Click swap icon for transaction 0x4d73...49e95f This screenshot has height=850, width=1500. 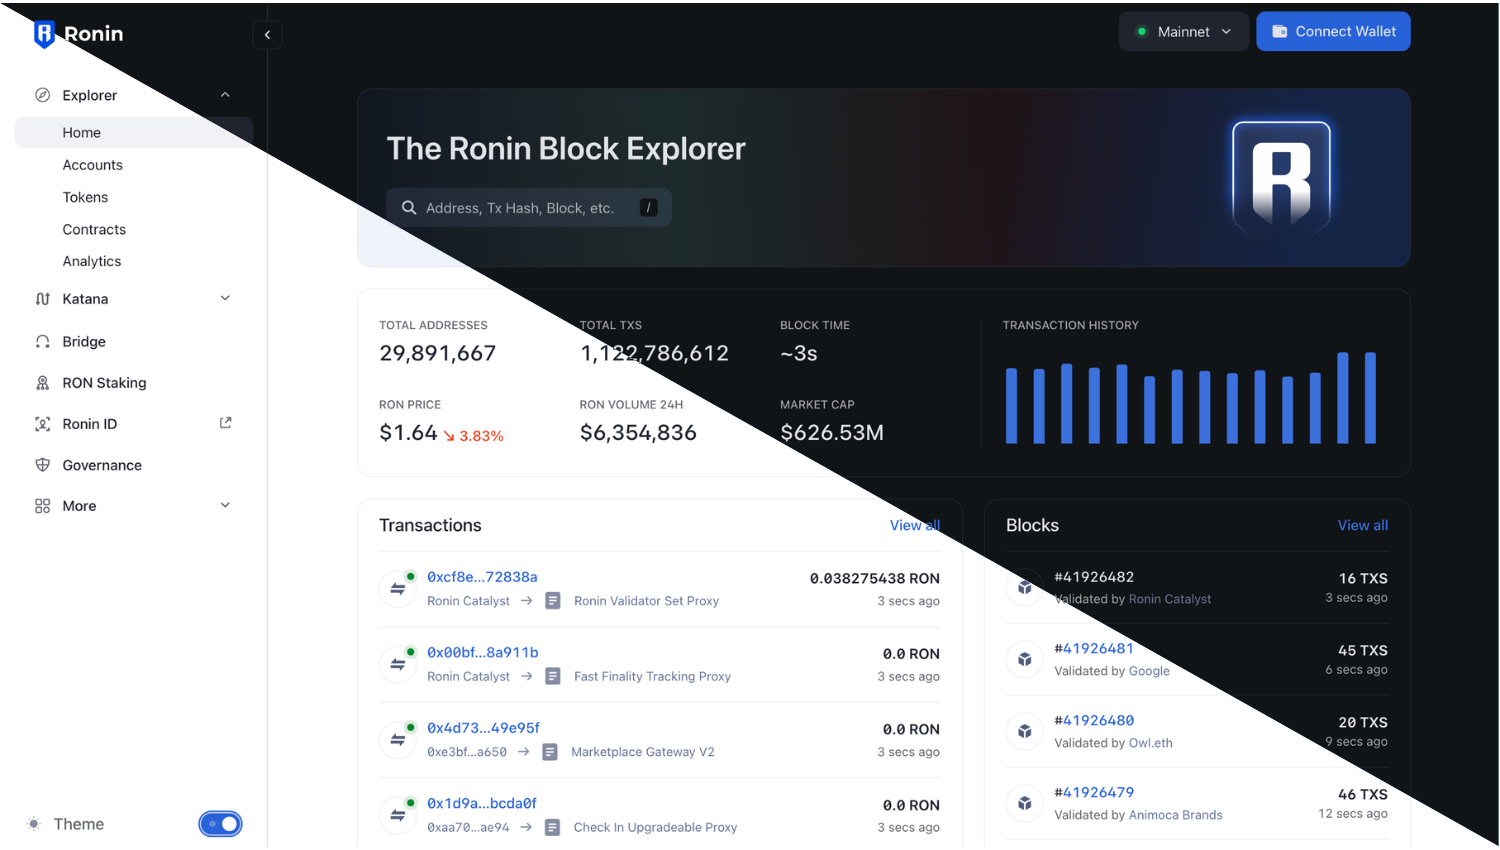click(x=397, y=740)
